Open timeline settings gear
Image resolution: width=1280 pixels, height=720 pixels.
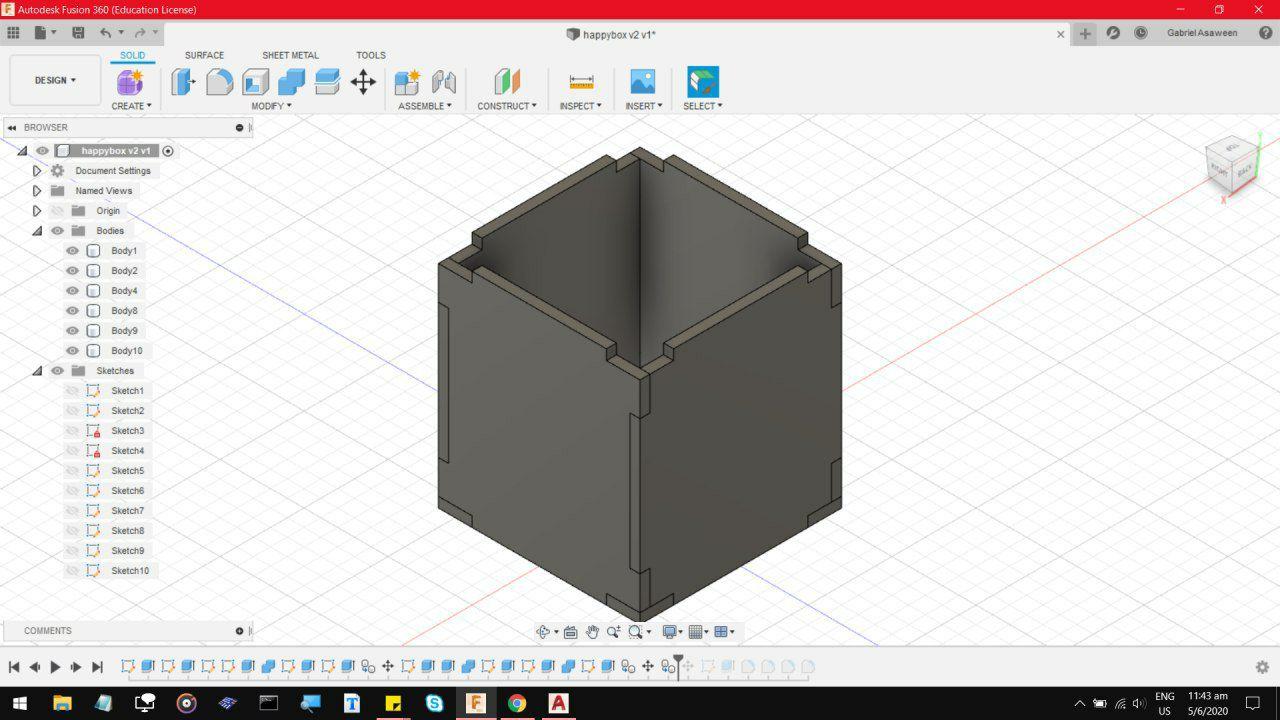pyautogui.click(x=1262, y=667)
